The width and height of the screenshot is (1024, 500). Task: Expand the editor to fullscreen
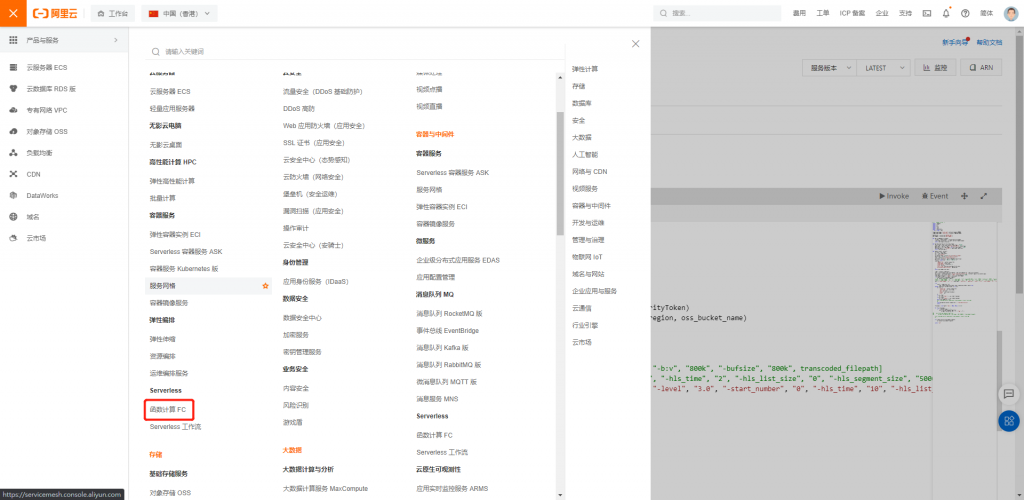click(984, 196)
